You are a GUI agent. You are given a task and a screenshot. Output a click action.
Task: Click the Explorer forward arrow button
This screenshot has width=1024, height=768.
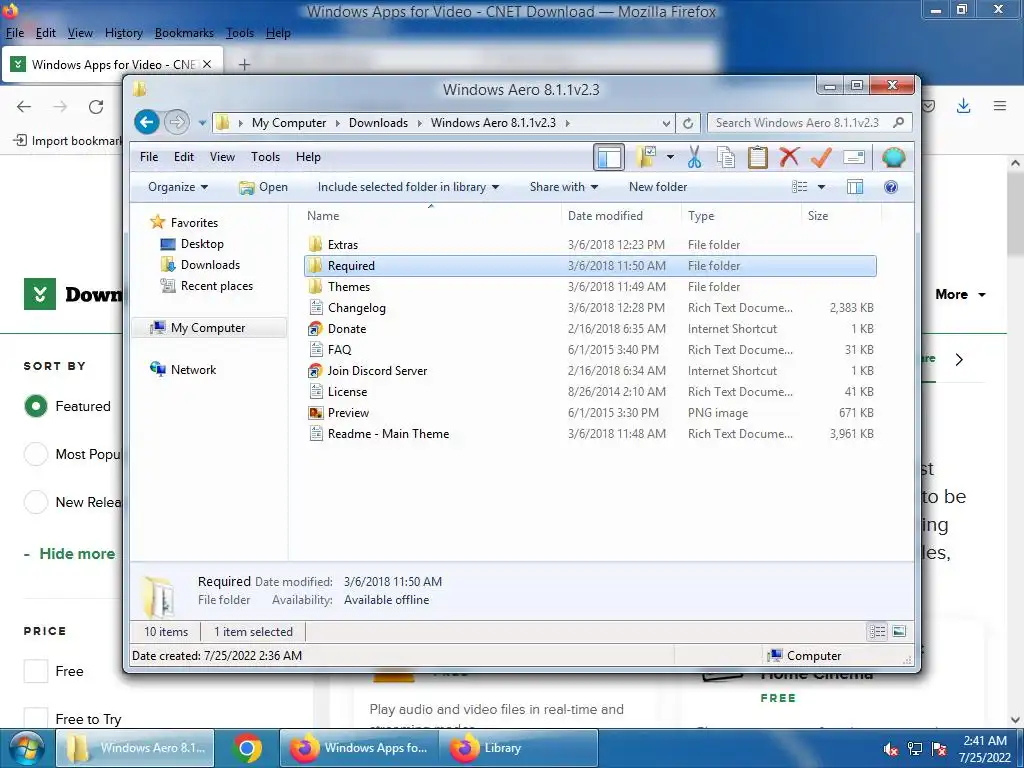[176, 122]
